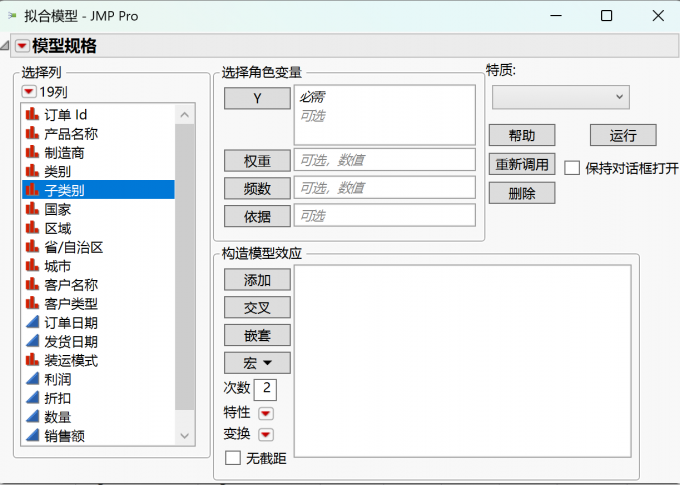Select the 折扣 column name
This screenshot has width=680, height=485.
[x=58, y=398]
